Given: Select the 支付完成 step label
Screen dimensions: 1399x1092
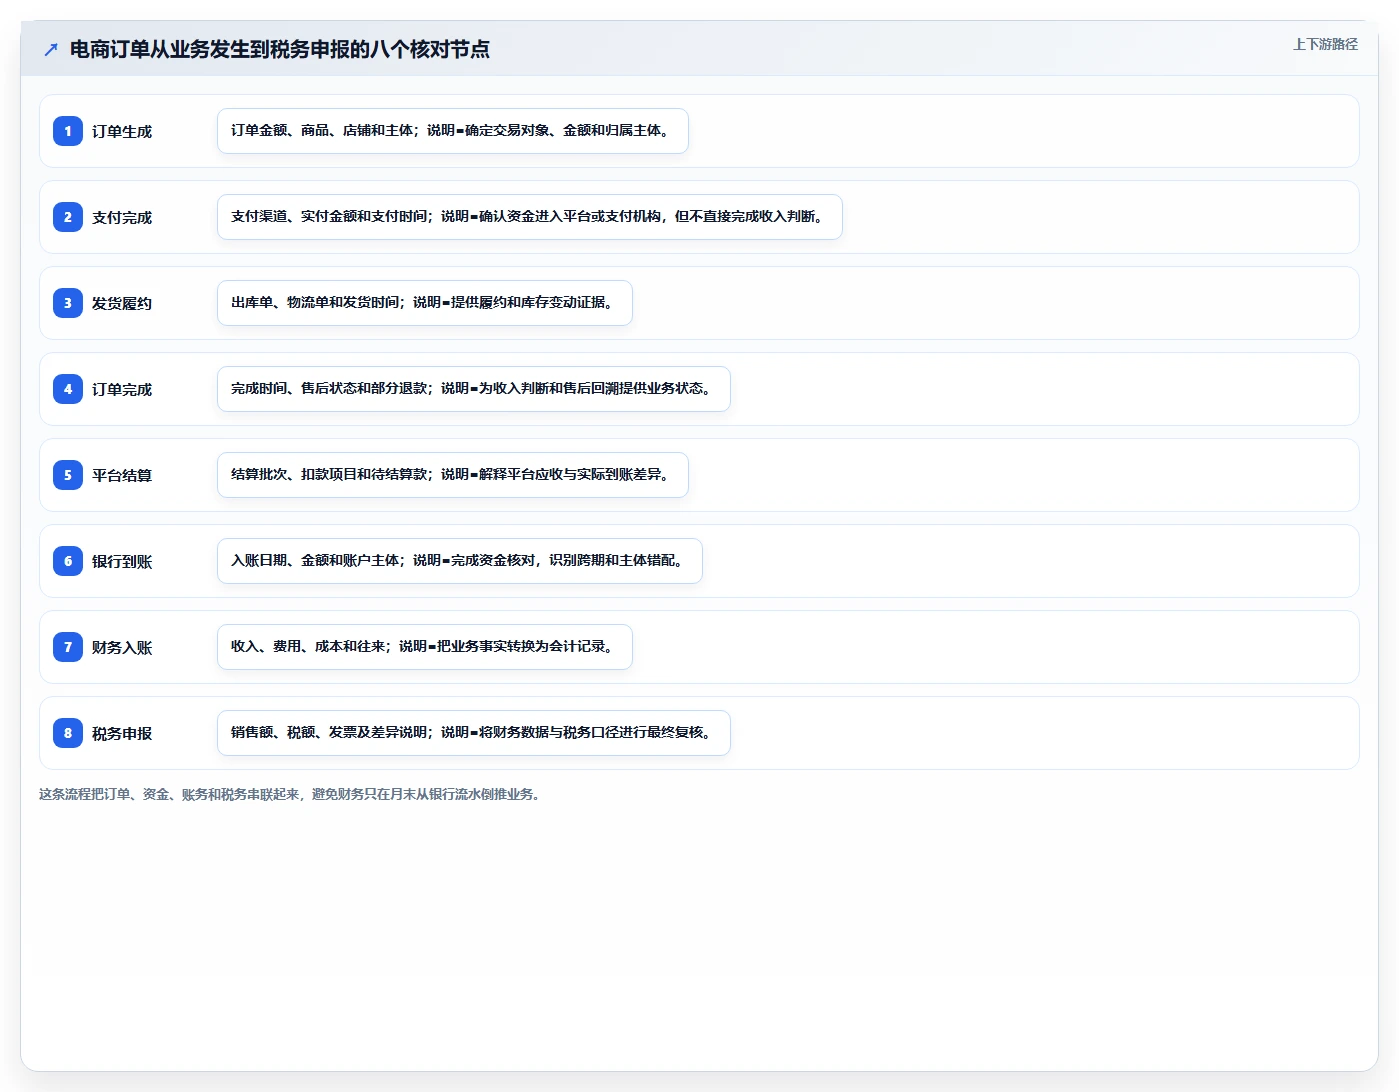Looking at the screenshot, I should point(122,217).
